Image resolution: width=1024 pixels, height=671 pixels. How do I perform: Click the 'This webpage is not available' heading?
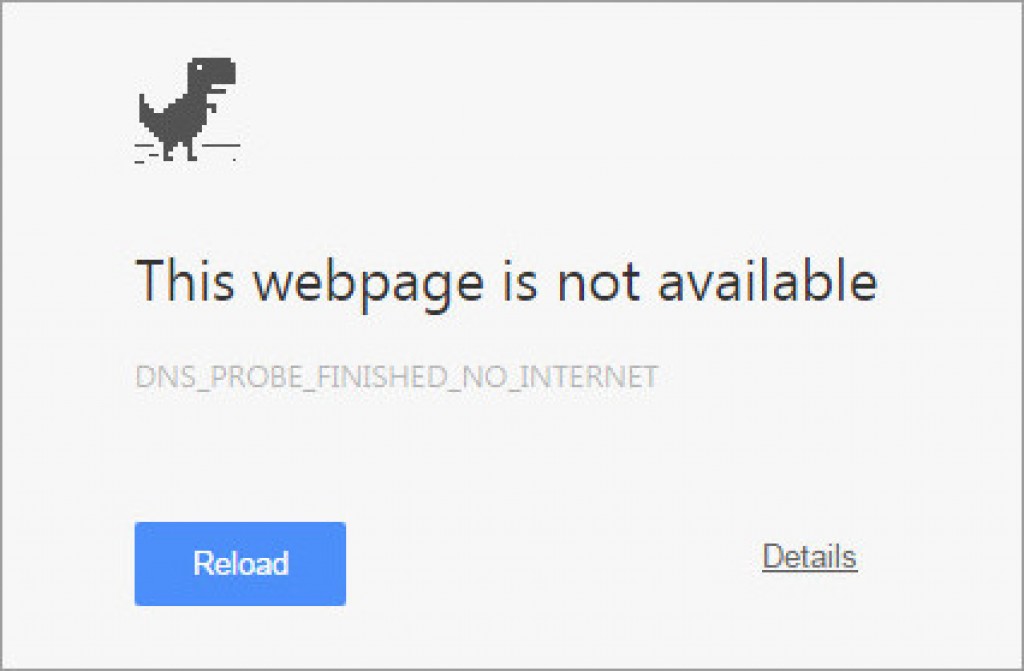[x=506, y=281]
